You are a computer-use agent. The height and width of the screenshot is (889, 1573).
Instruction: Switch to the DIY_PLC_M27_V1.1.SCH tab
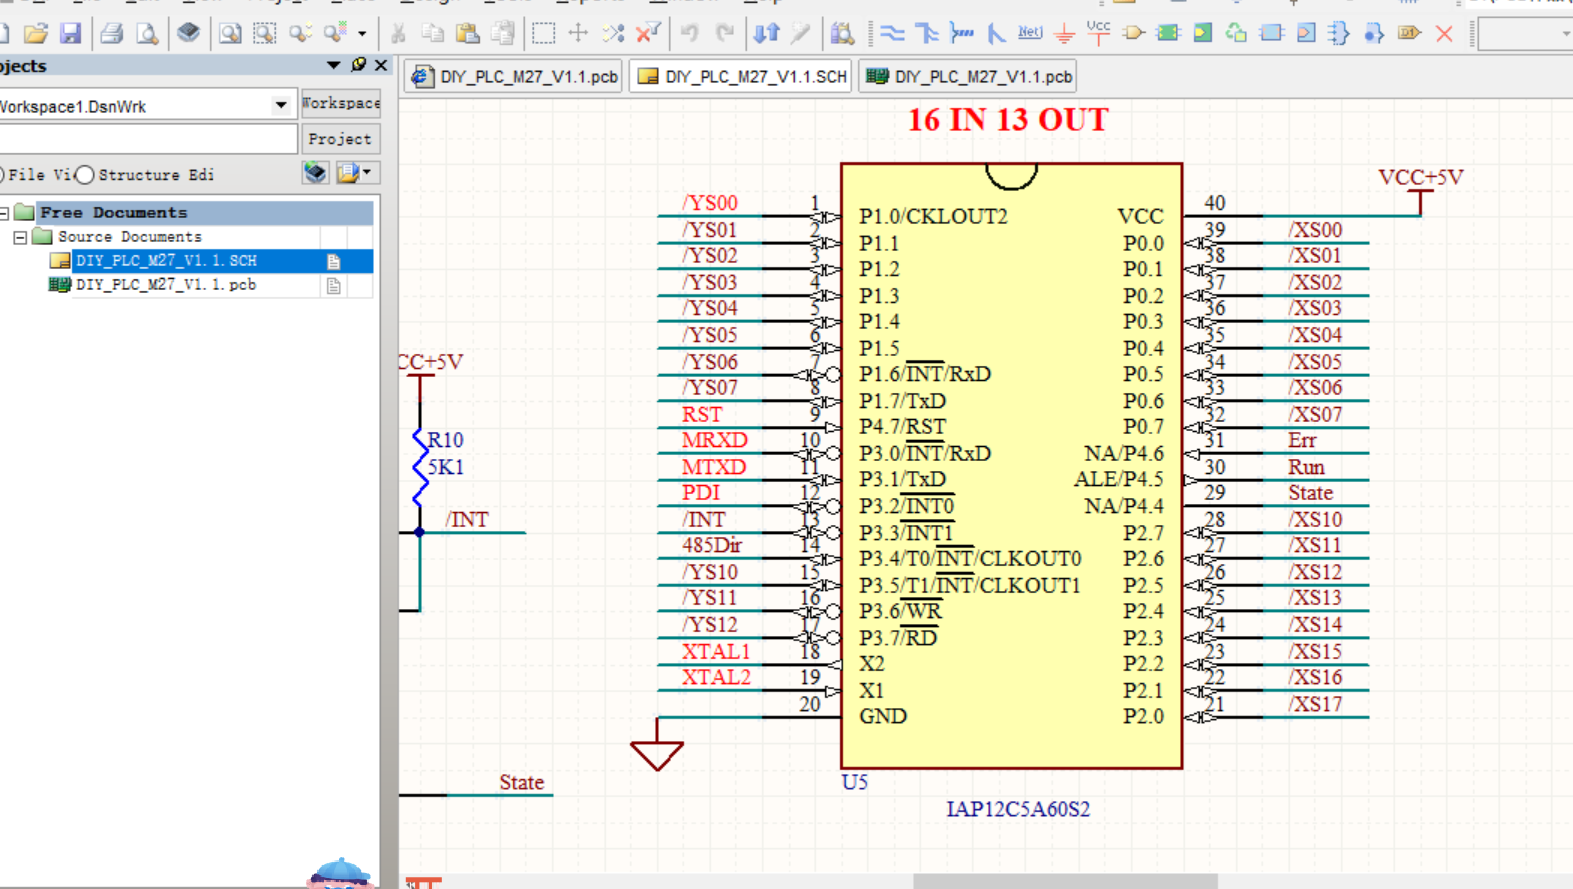pyautogui.click(x=741, y=76)
